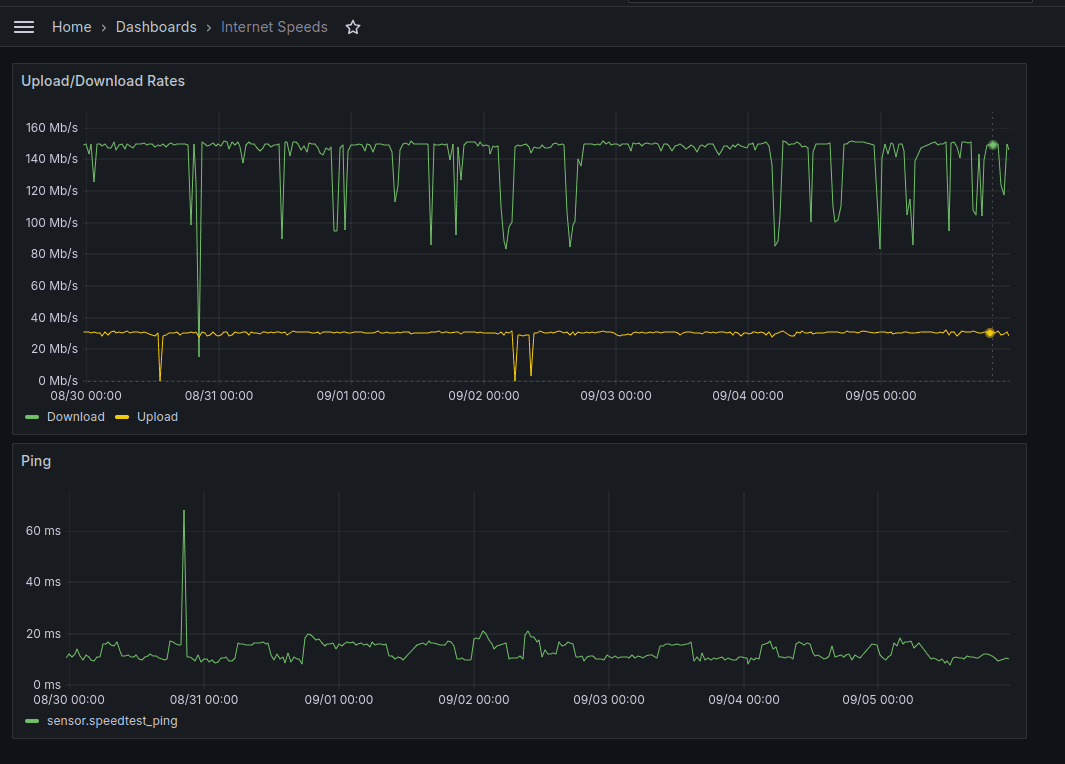Star the Internet Speeds dashboard as favorite
The width and height of the screenshot is (1065, 764).
pos(352,27)
